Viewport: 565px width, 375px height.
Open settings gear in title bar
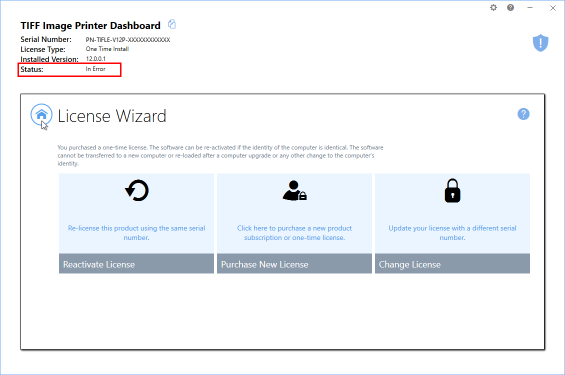point(493,8)
